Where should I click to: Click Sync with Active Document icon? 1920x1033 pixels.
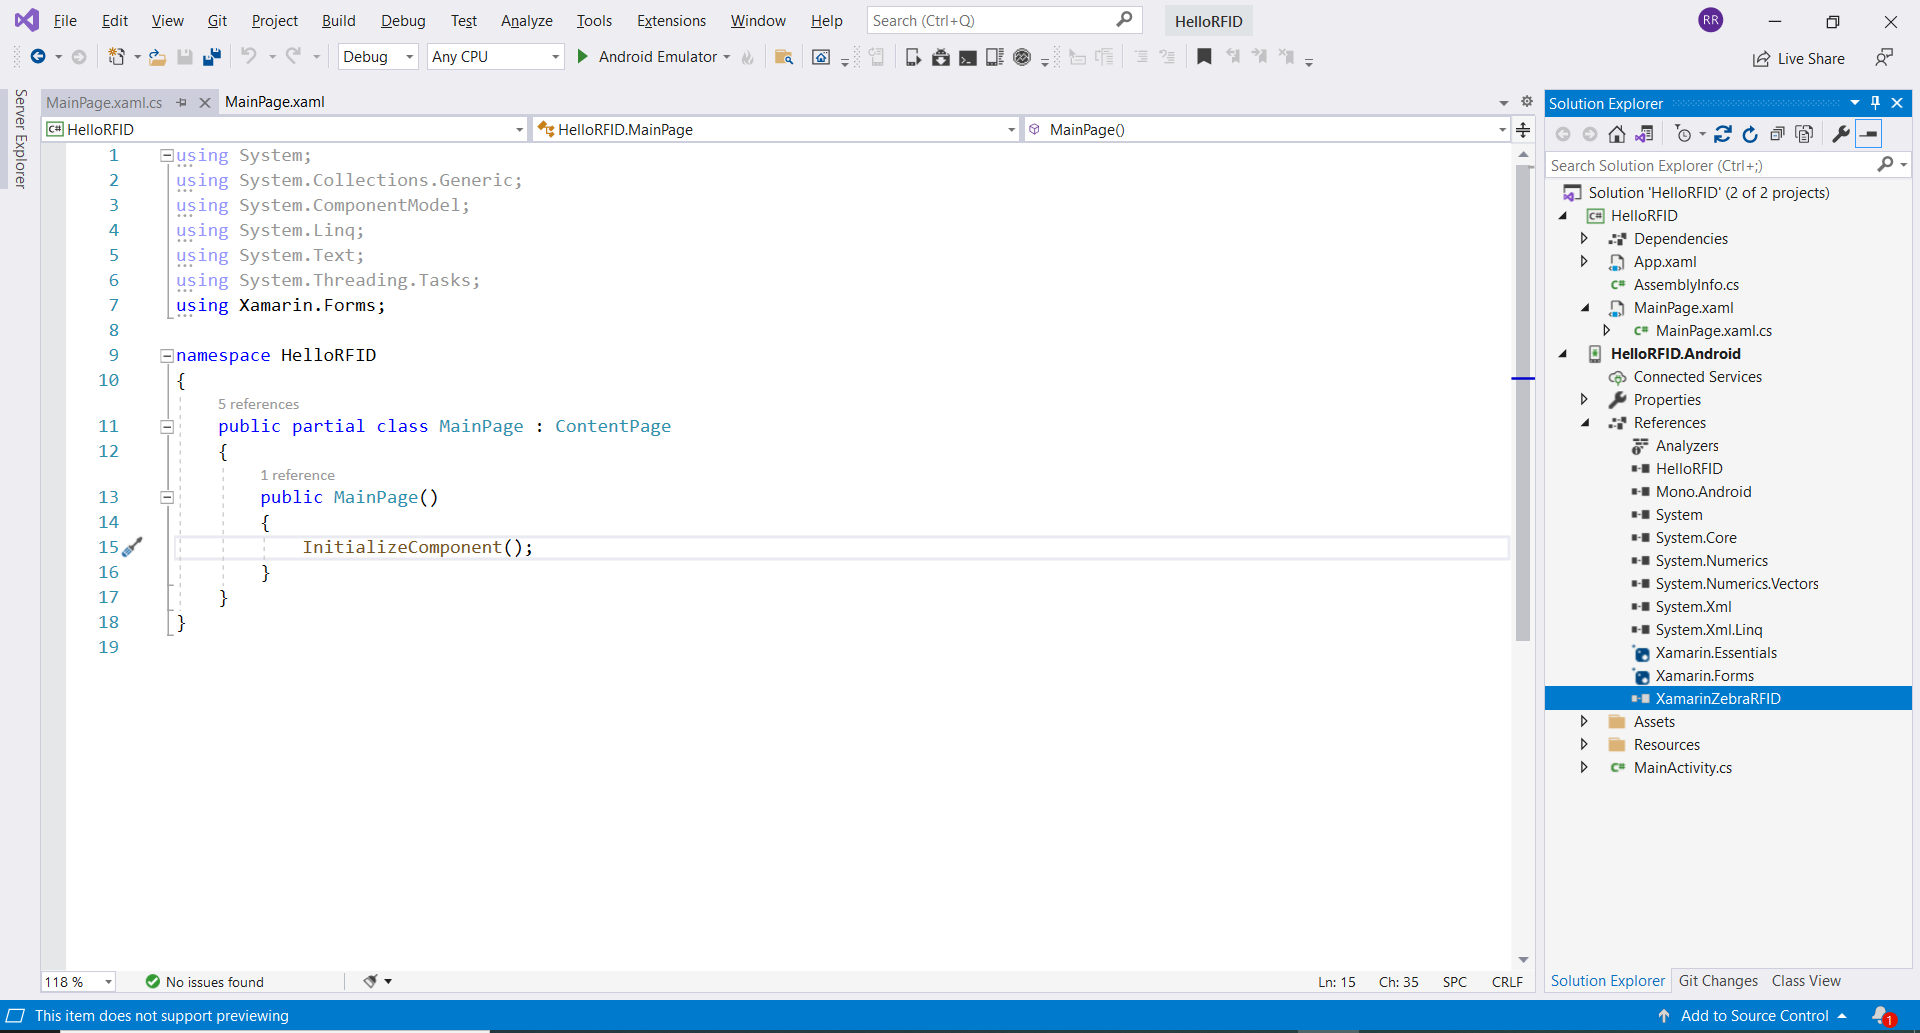click(1723, 134)
